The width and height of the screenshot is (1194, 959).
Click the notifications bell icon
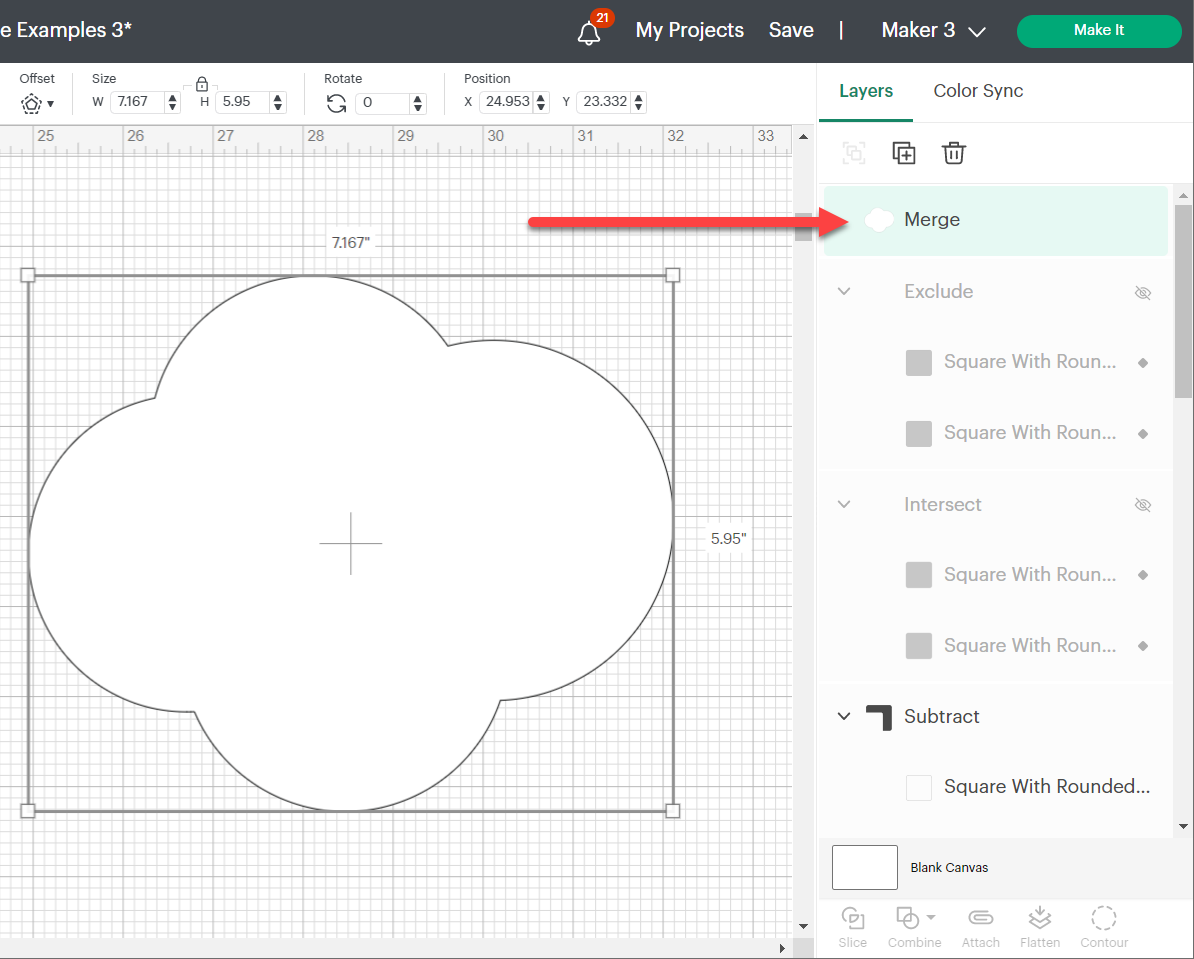589,33
